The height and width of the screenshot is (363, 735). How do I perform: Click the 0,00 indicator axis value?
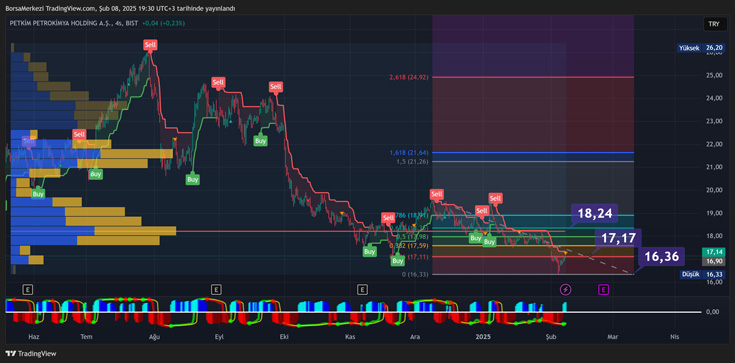tap(712, 311)
